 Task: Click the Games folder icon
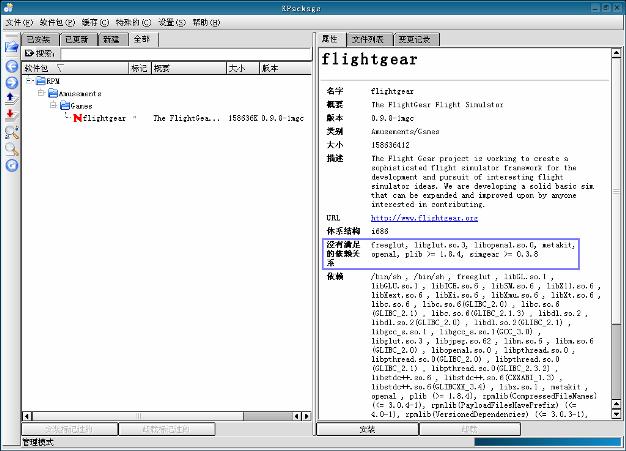pyautogui.click(x=65, y=106)
